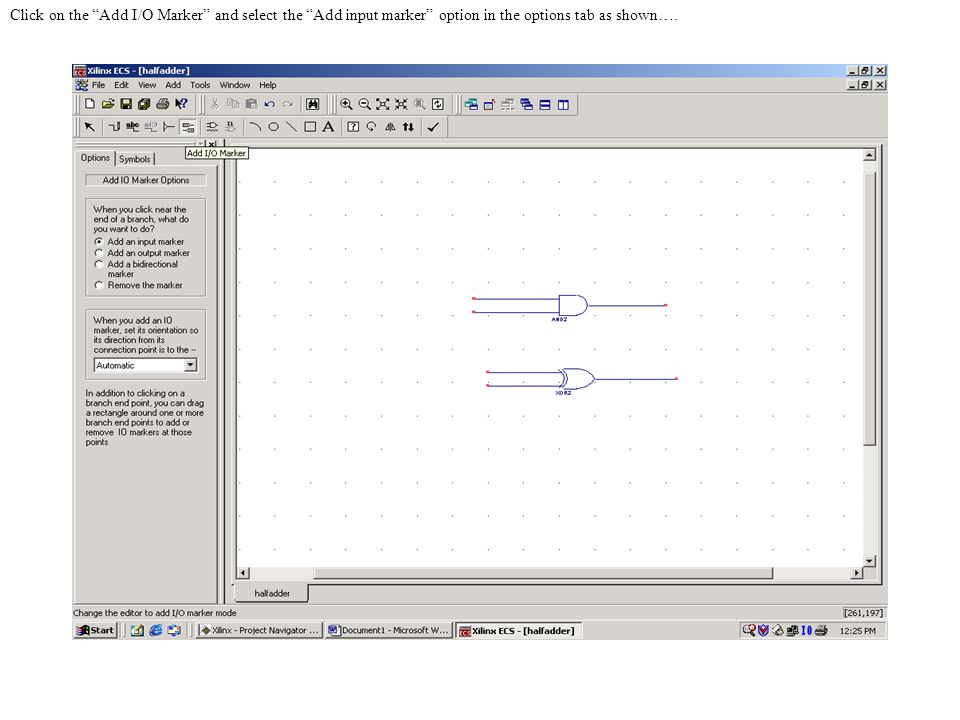960x720 pixels.
Task: Click the Refresh view icon
Action: click(x=438, y=104)
